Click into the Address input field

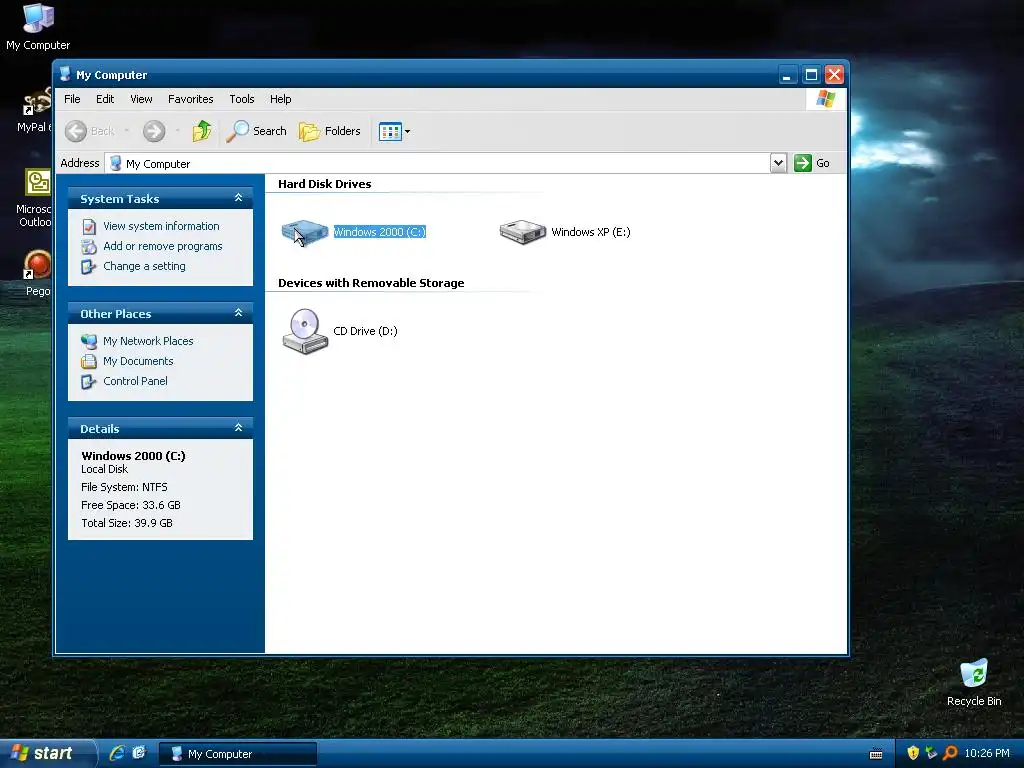438,163
